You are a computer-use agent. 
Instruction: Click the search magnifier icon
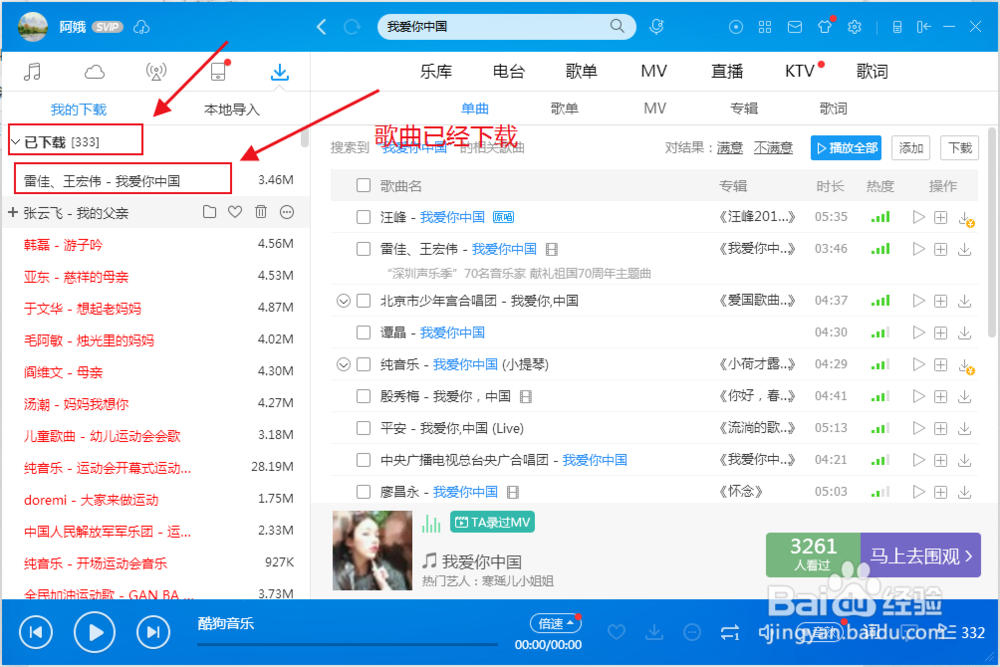pyautogui.click(x=617, y=26)
